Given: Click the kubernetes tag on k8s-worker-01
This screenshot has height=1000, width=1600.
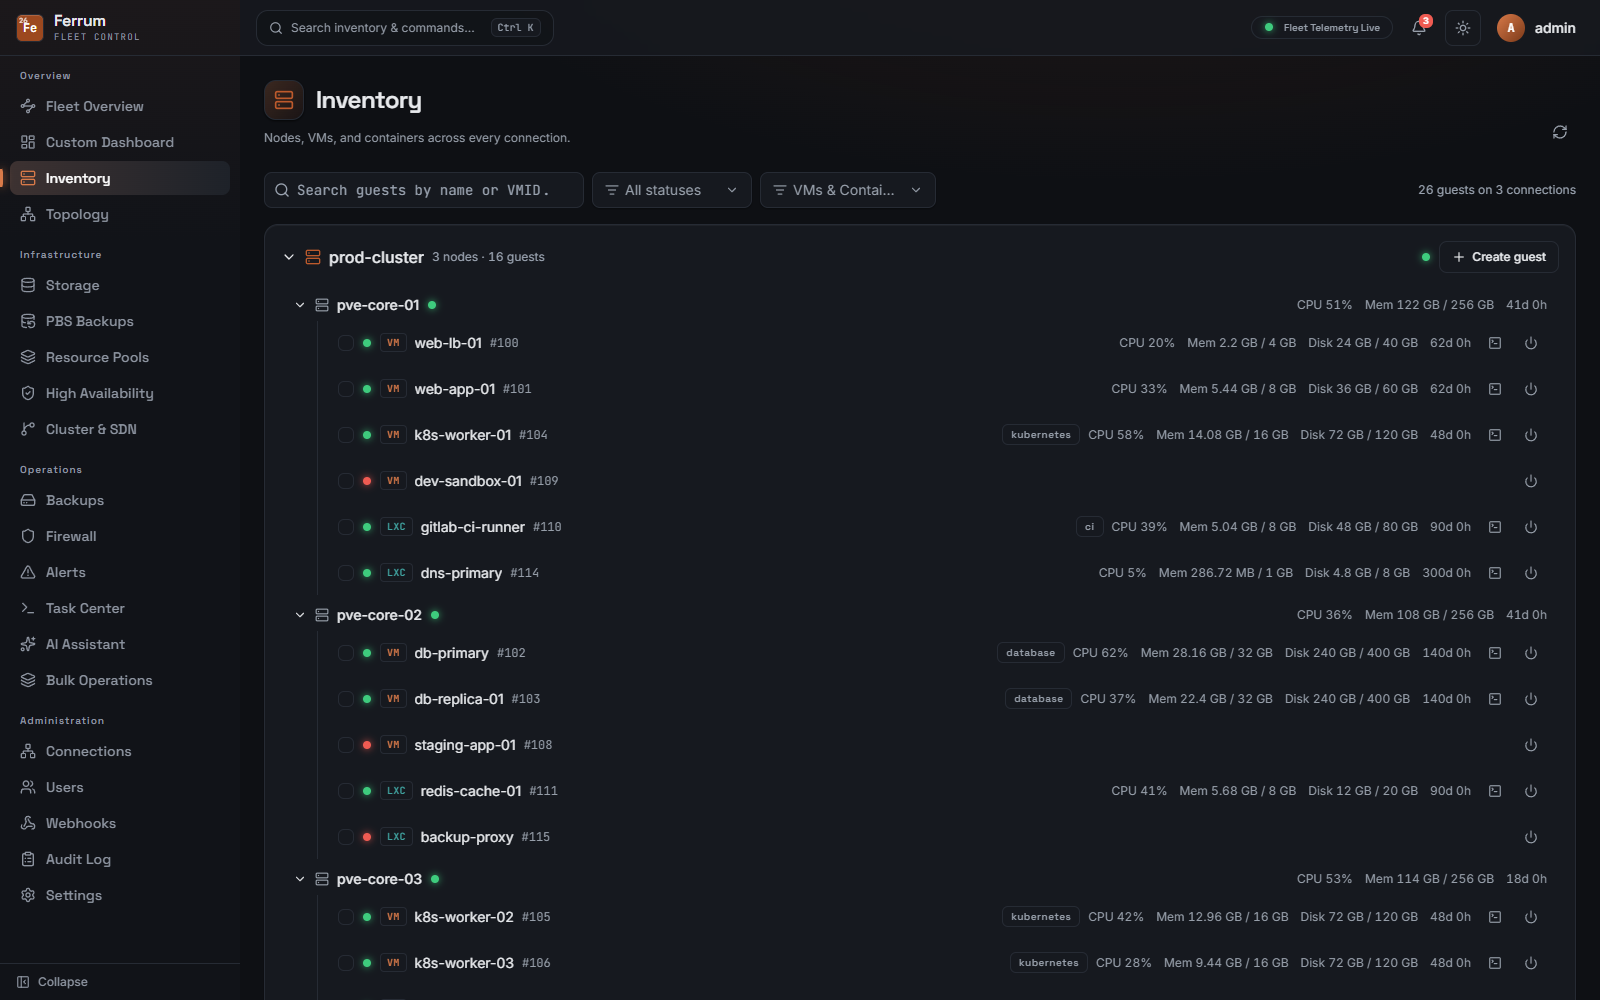Looking at the screenshot, I should click(x=1041, y=435).
